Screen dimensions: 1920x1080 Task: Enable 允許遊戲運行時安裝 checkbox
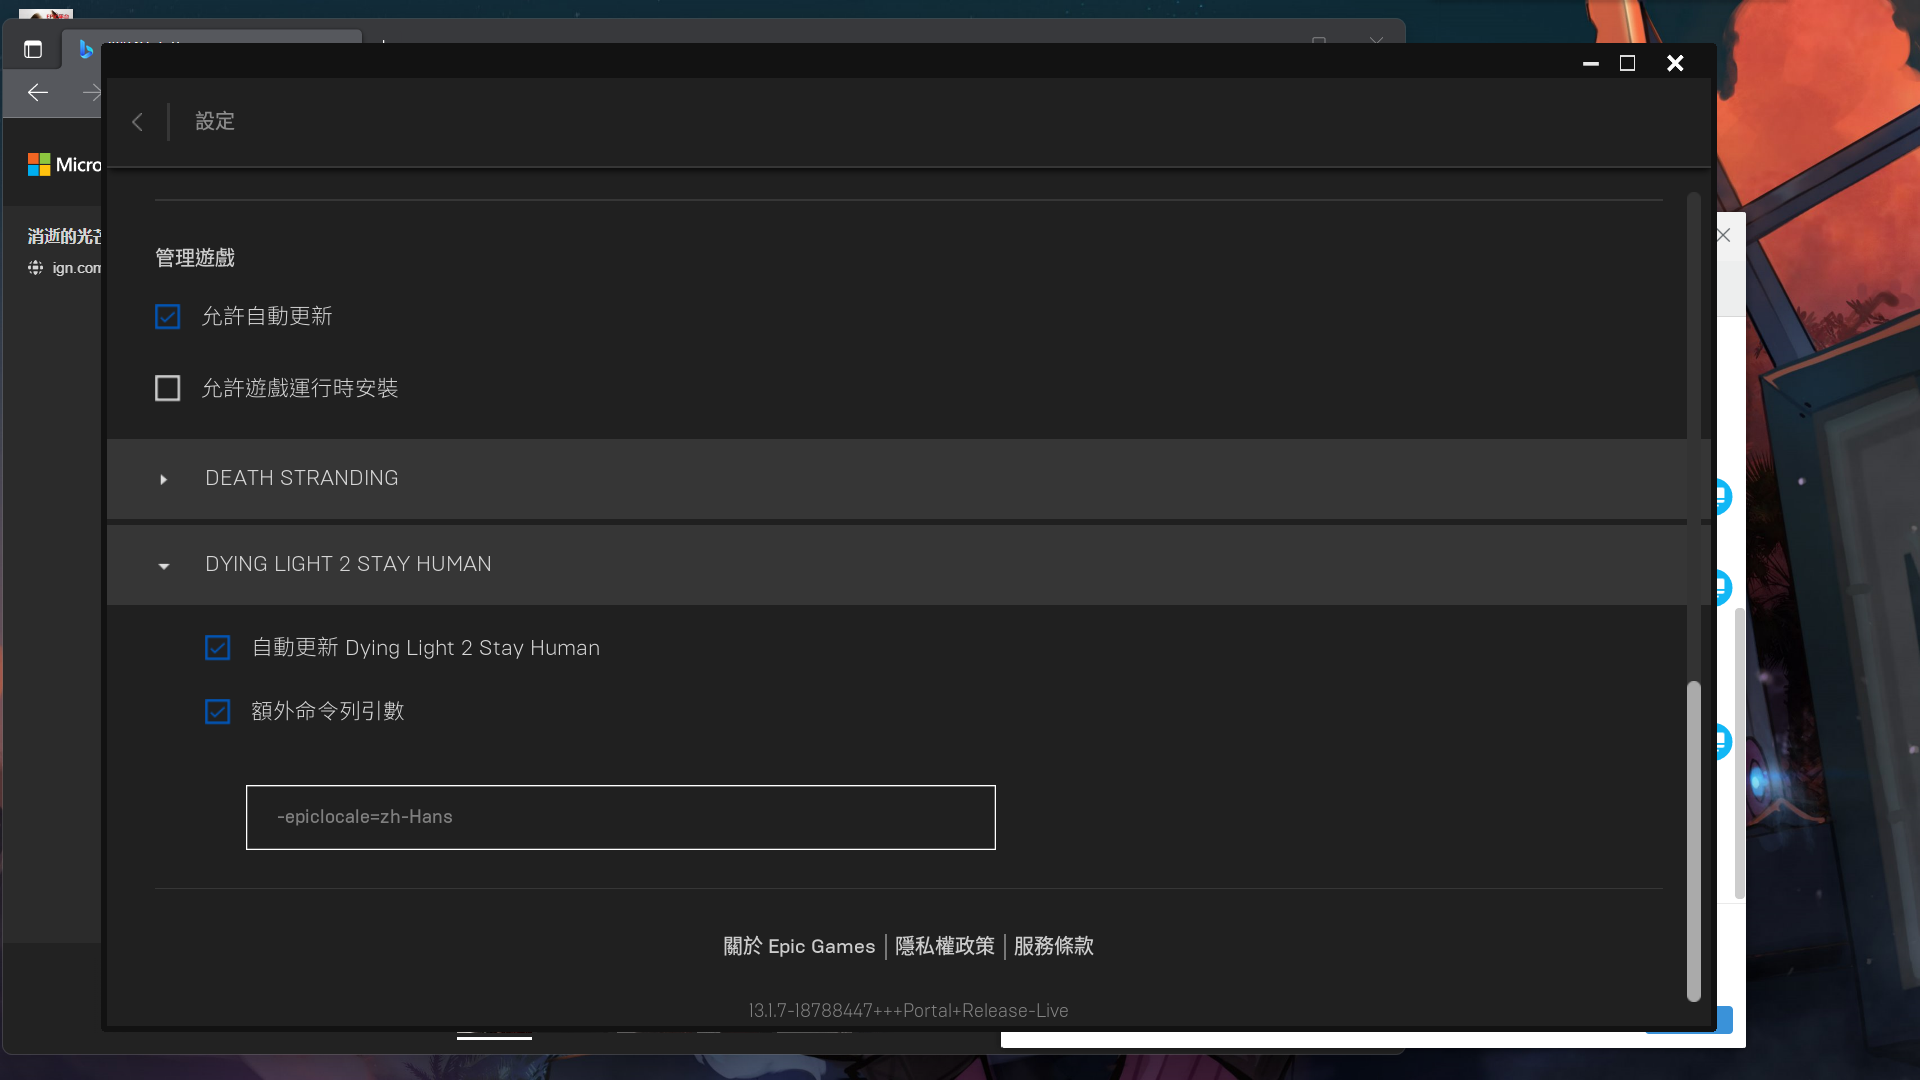pyautogui.click(x=168, y=388)
